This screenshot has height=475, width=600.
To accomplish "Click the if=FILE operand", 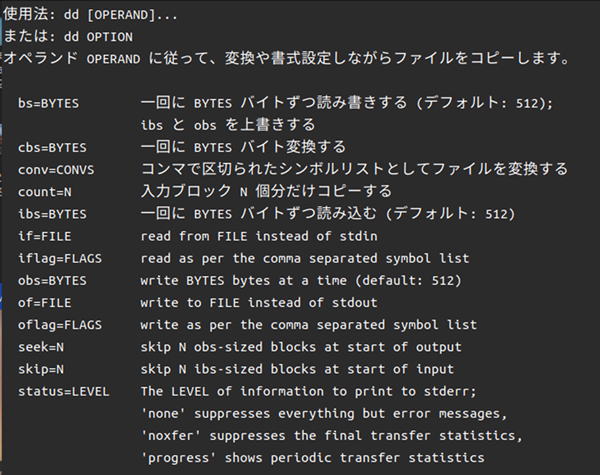I will click(44, 236).
